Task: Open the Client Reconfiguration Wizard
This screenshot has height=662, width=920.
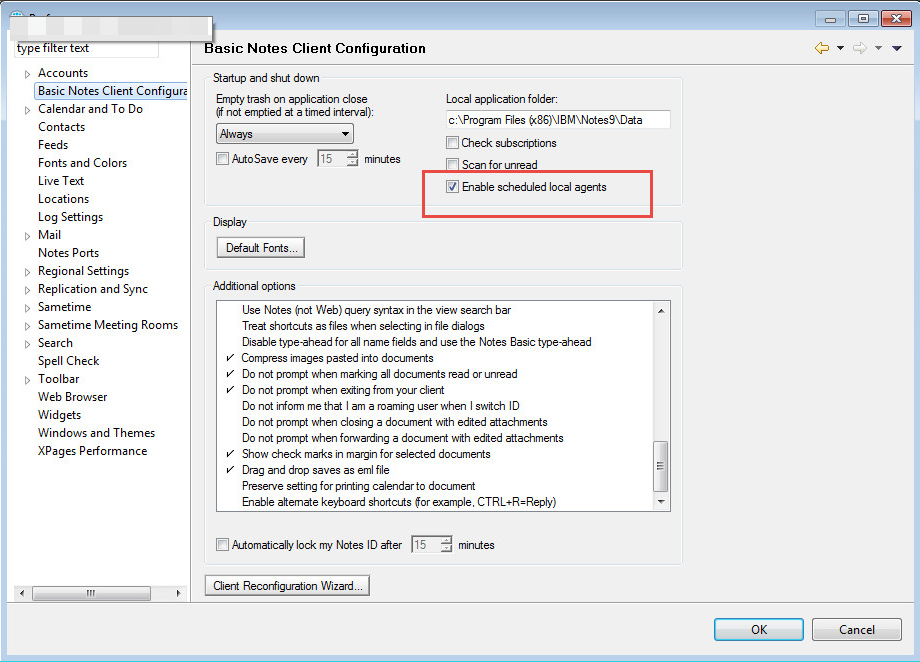Action: point(288,586)
